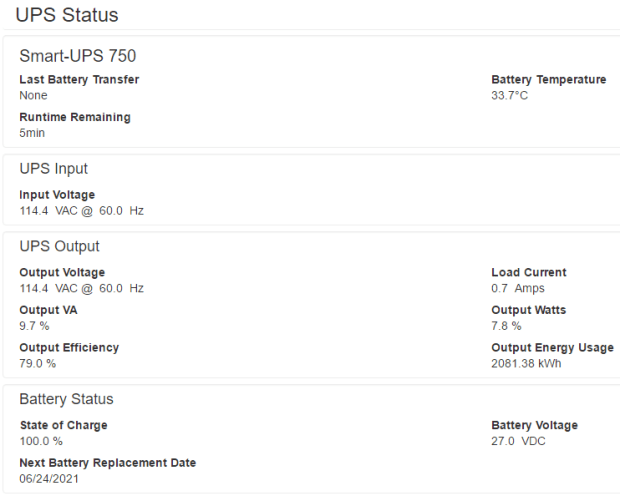Screen dimensions: 620x496
Task: Click the Battery Status section header
Action: pos(67,399)
